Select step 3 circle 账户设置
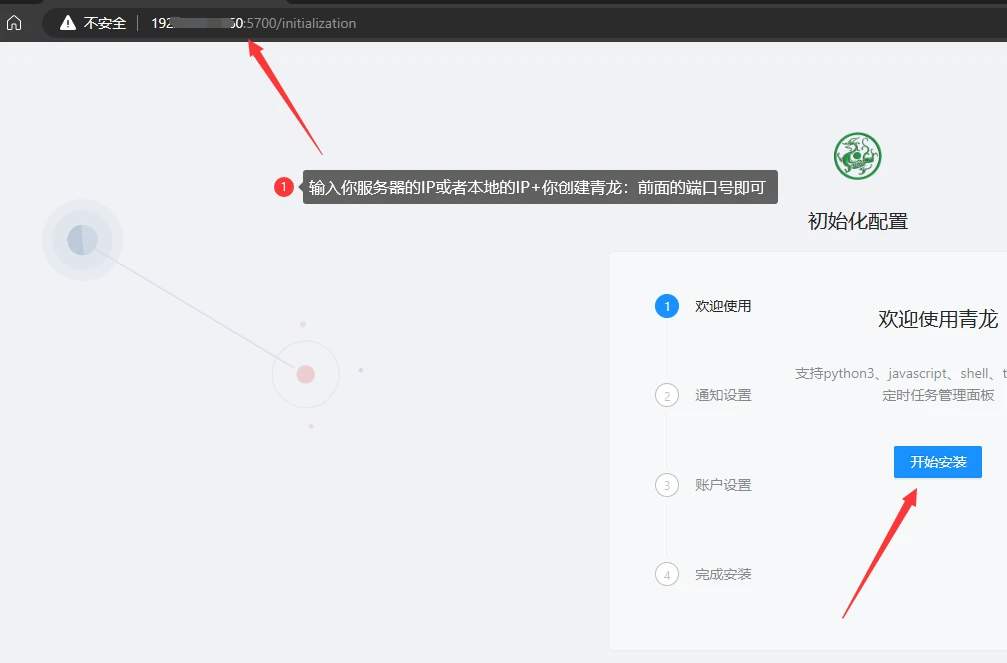The image size is (1007, 663). [x=667, y=485]
